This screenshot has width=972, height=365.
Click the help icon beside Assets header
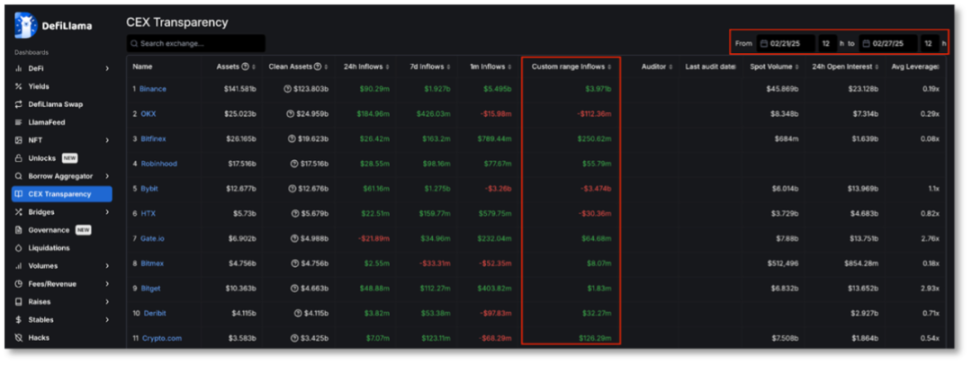(245, 66)
